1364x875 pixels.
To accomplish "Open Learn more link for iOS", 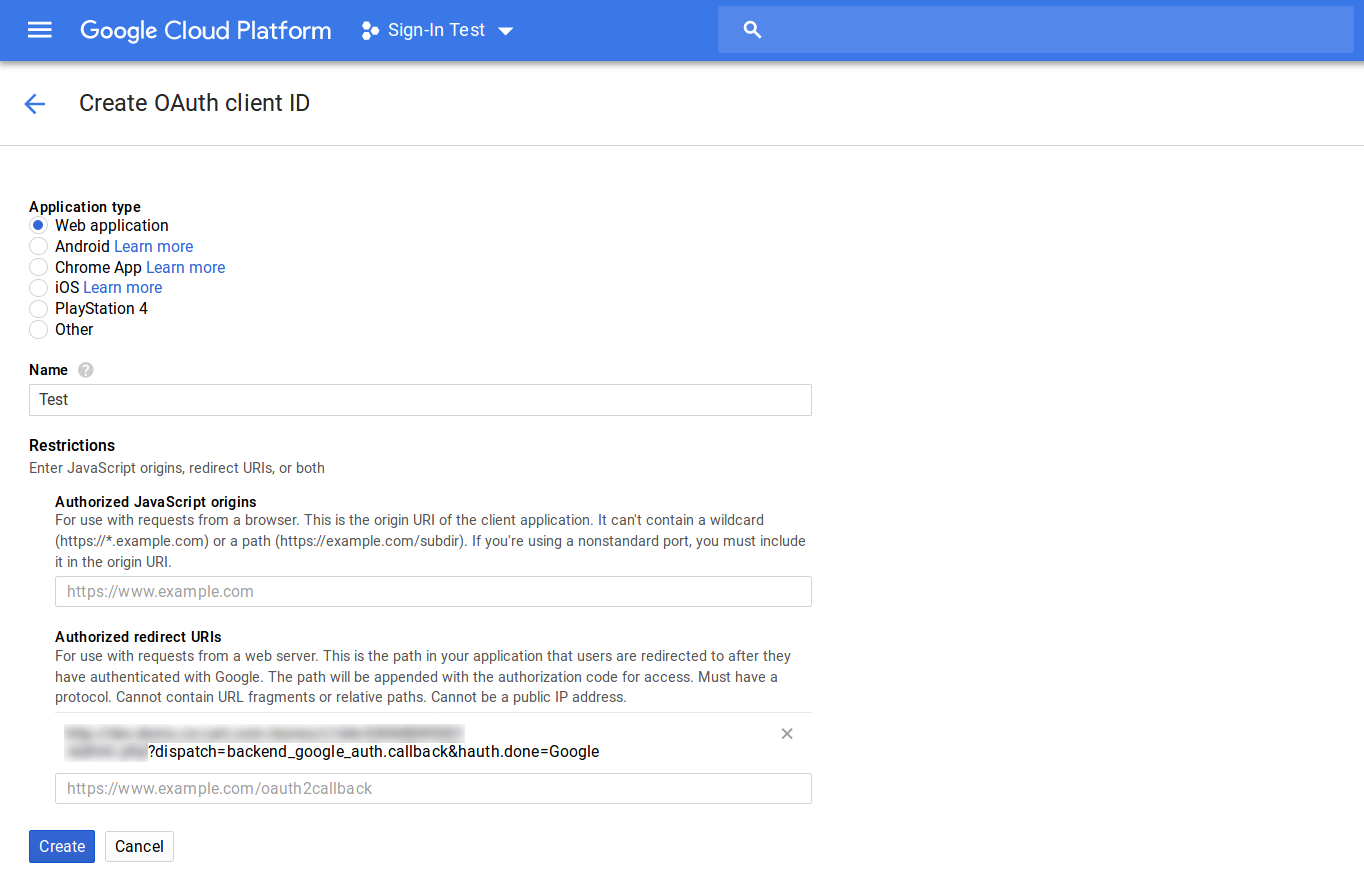I will point(122,288).
